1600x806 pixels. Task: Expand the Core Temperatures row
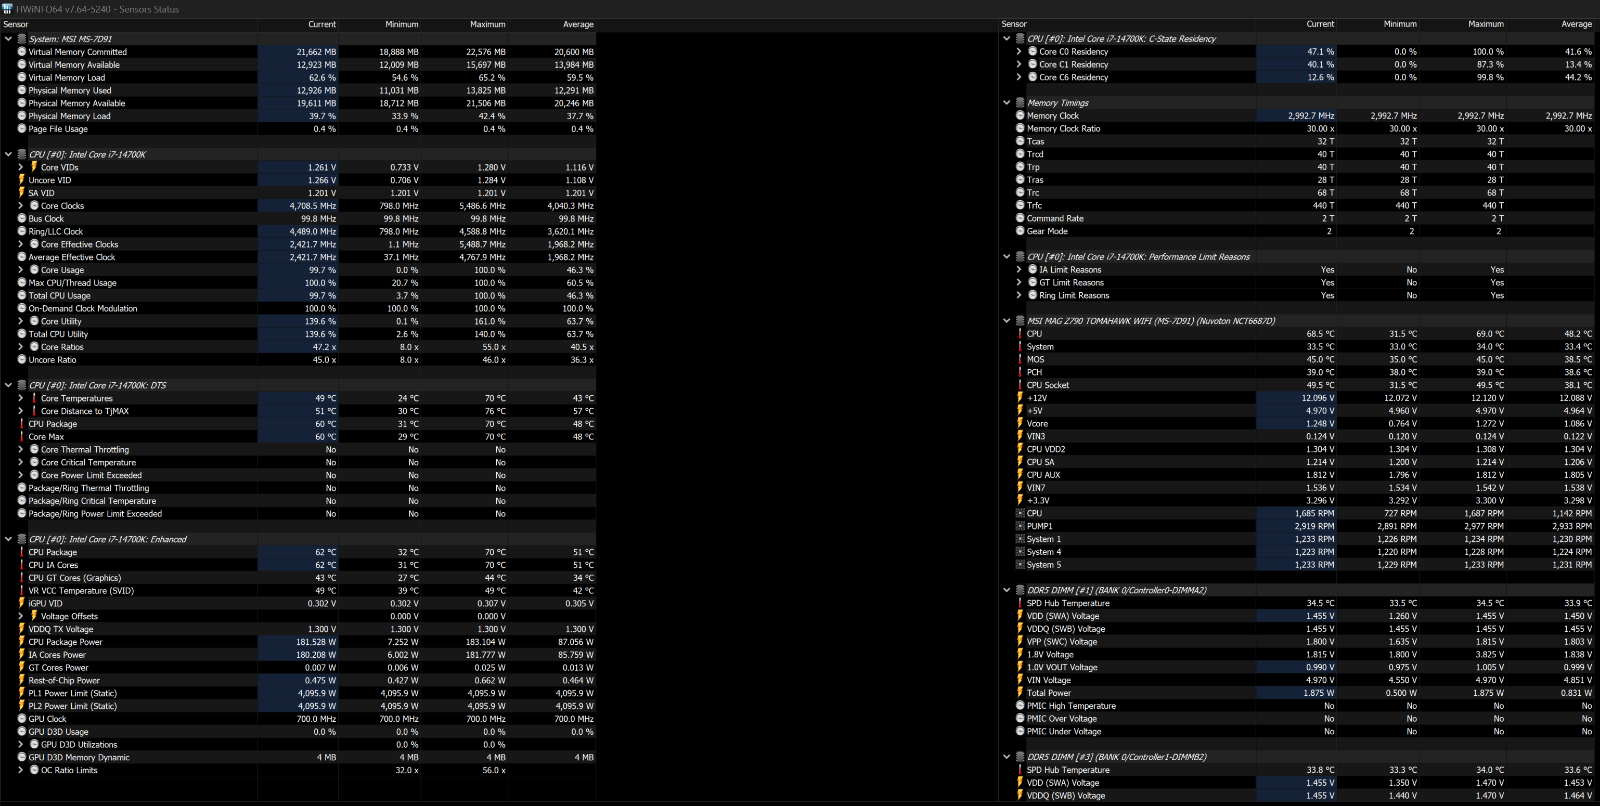(x=21, y=398)
